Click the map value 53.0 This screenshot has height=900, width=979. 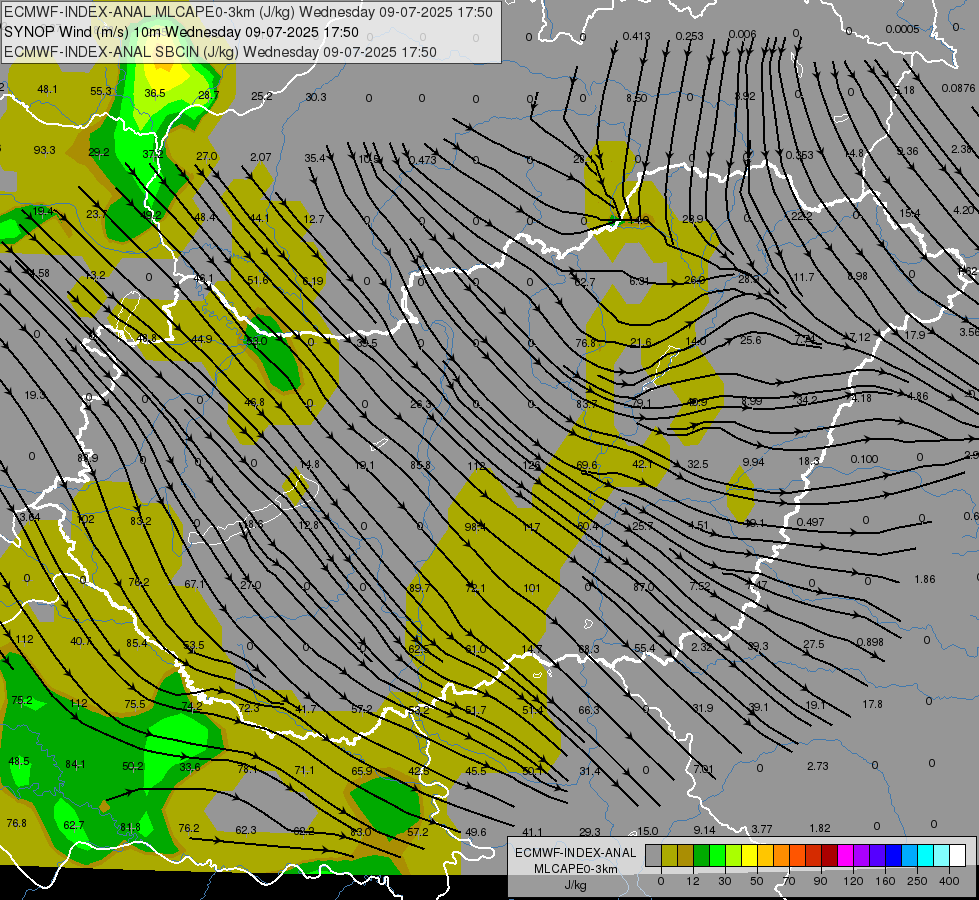(x=256, y=342)
